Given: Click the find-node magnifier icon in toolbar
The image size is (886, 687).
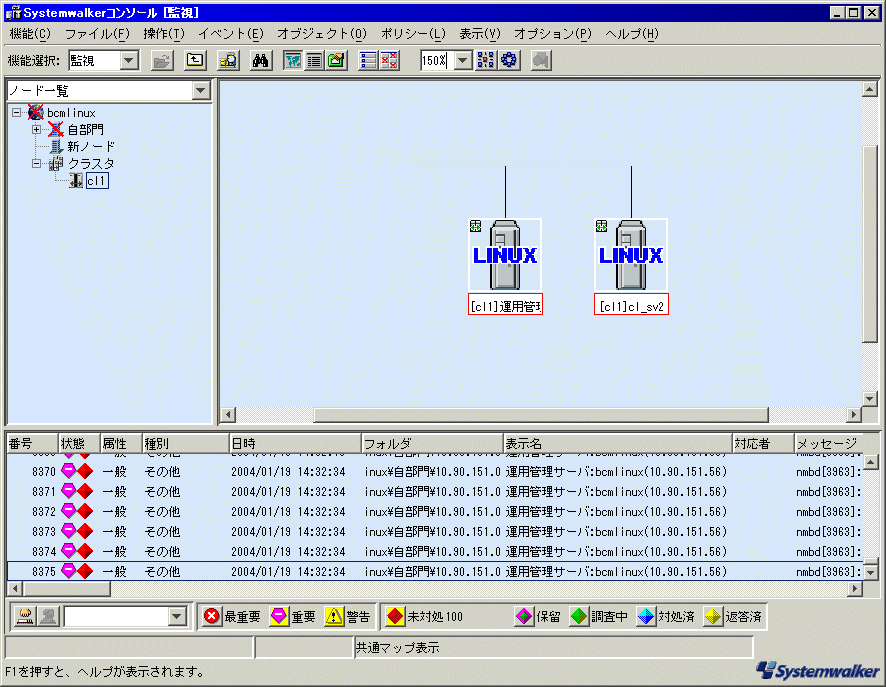Looking at the screenshot, I should point(228,61).
